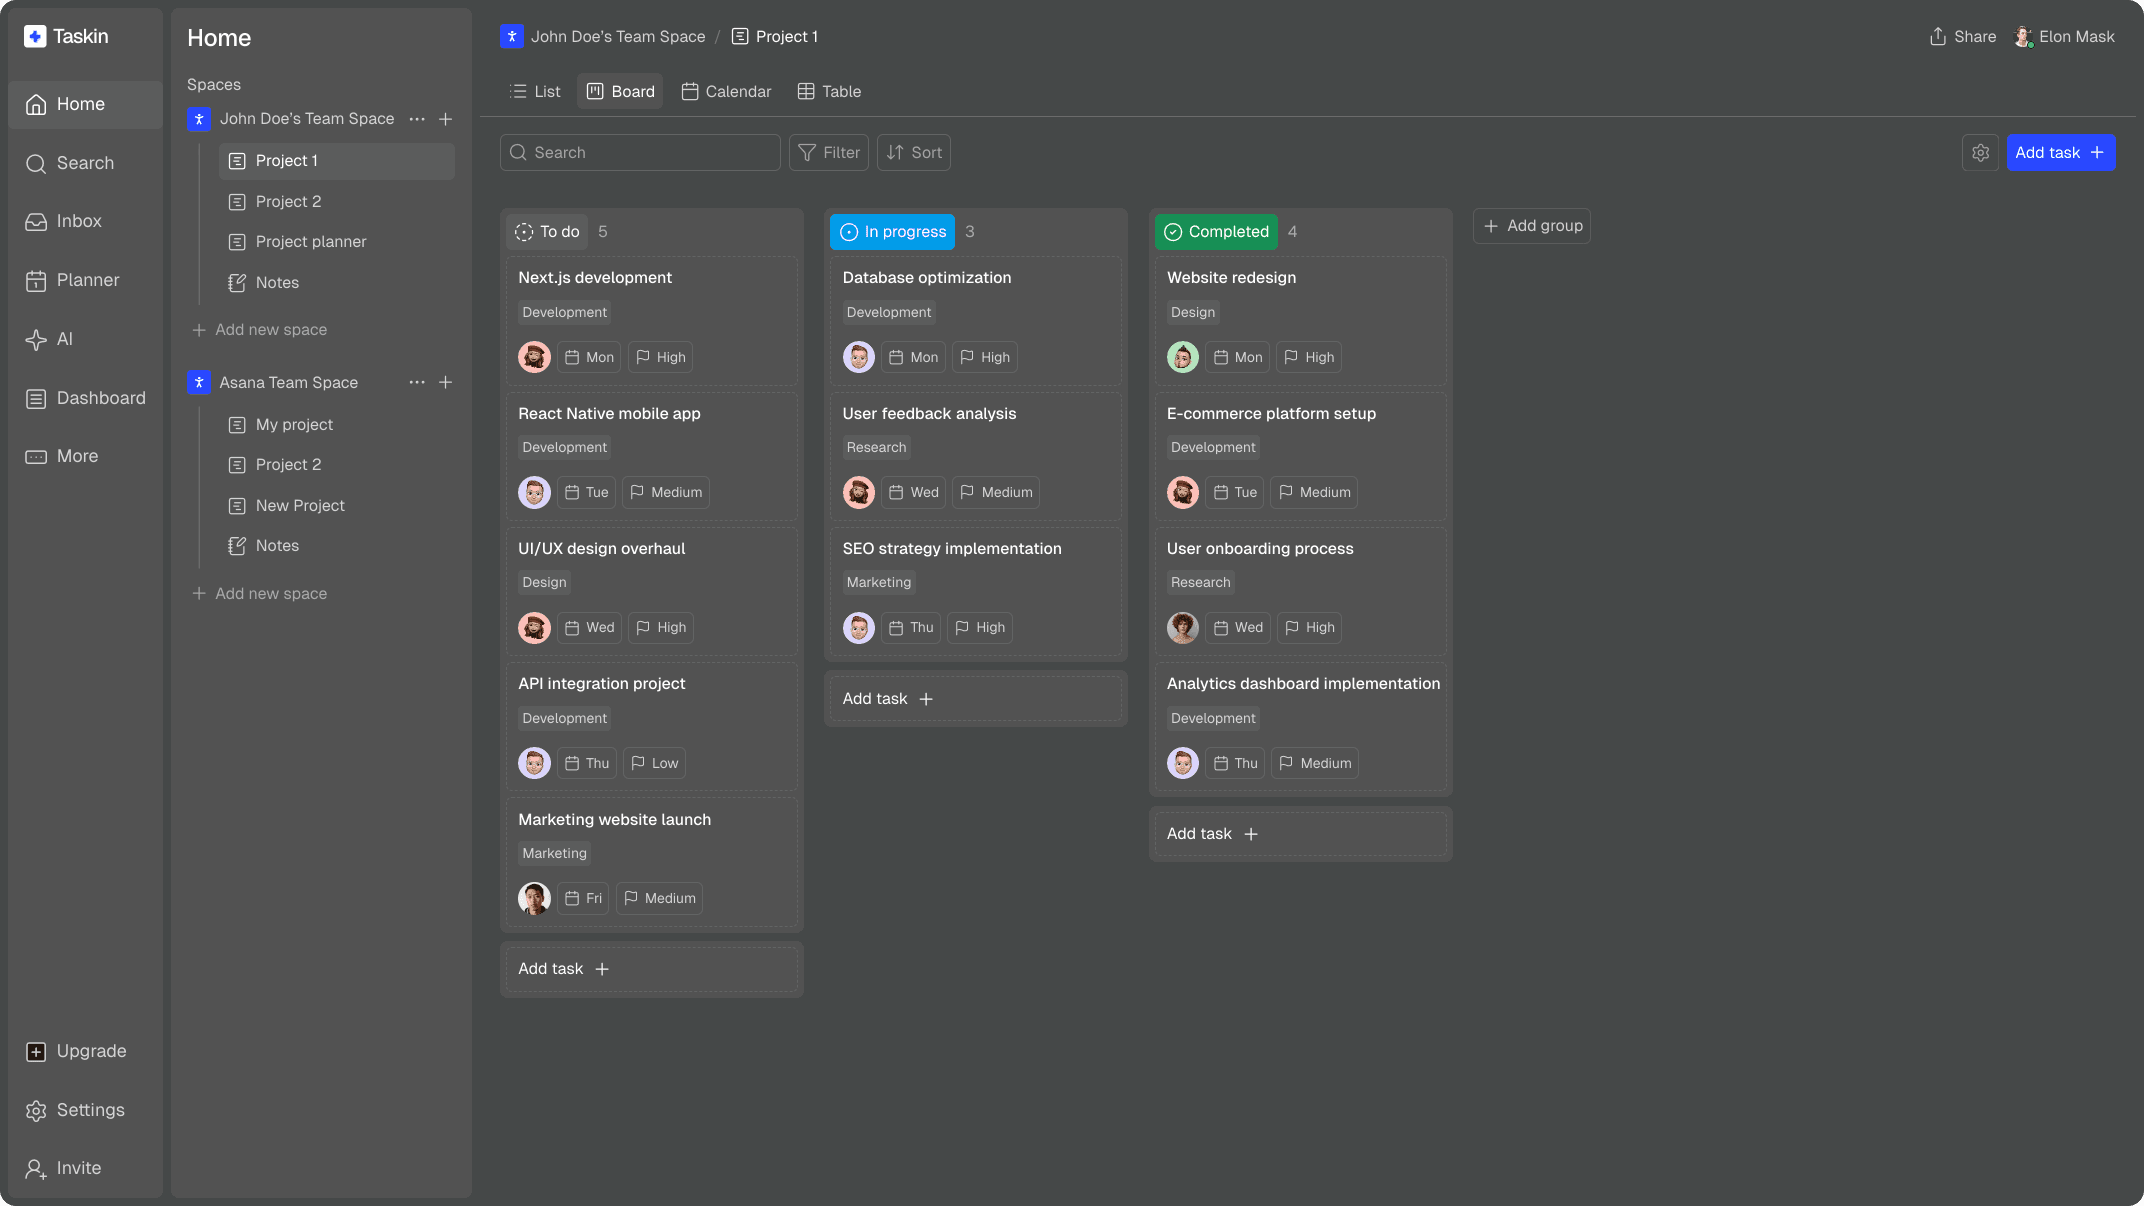Click Elon Mask's profile avatar

click(2024, 36)
